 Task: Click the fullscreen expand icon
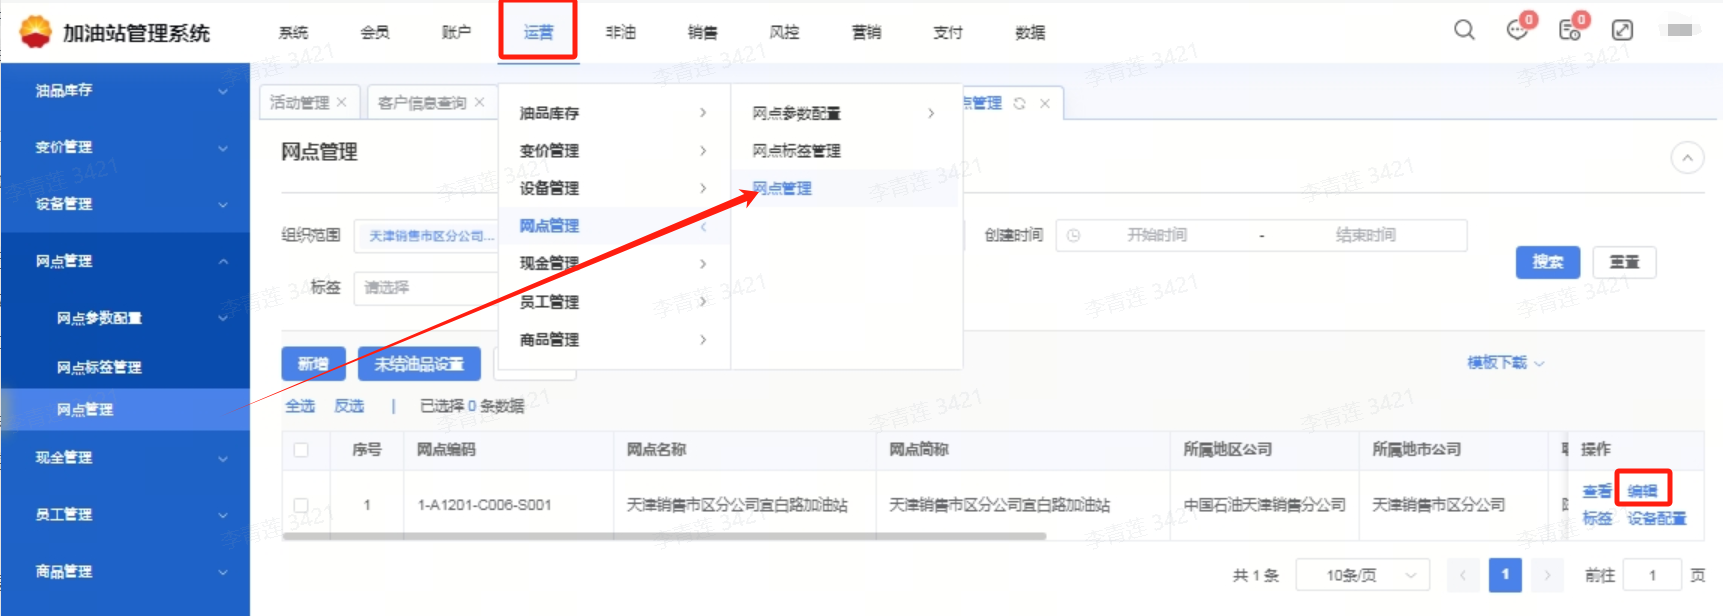(1622, 30)
